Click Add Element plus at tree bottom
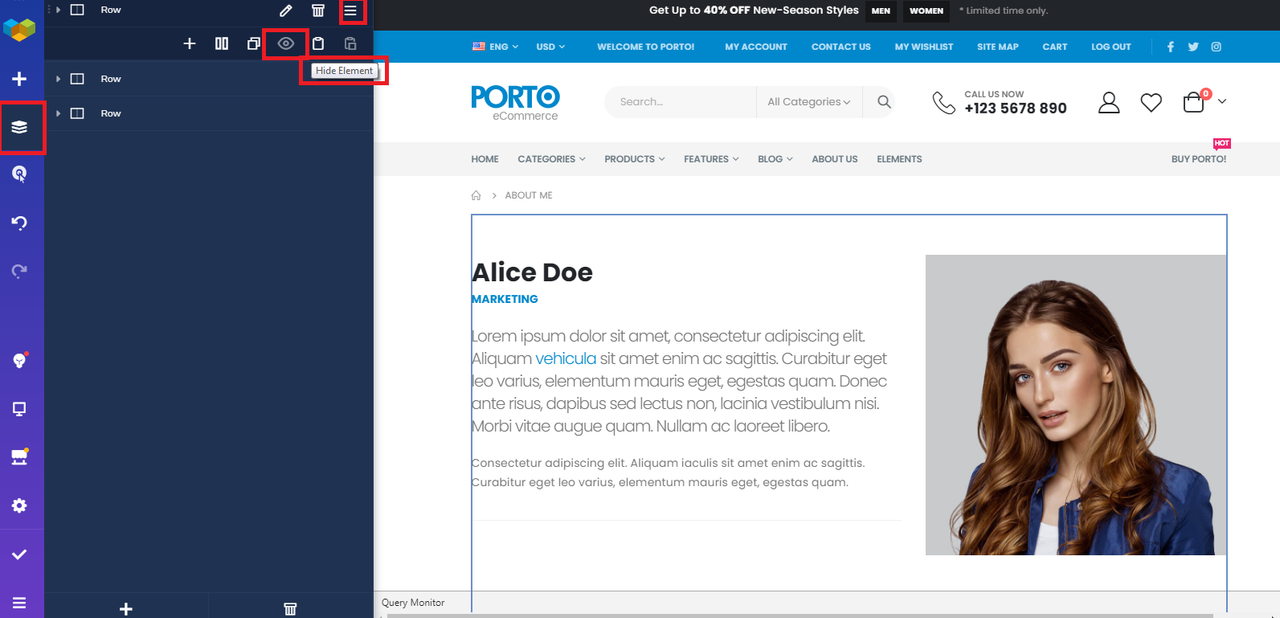 click(x=126, y=608)
